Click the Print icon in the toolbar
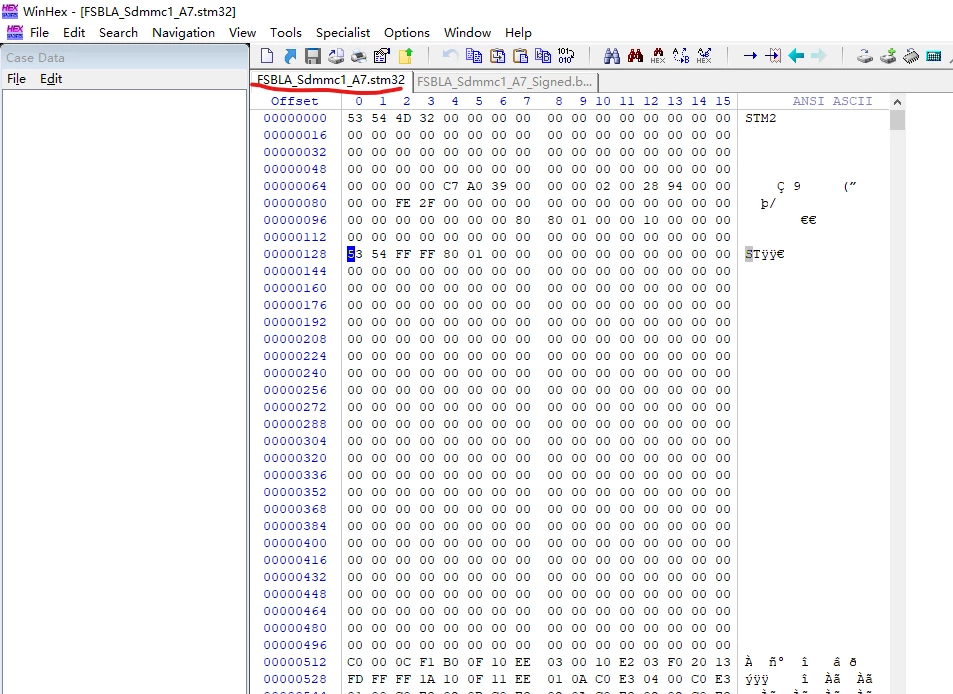Screen dimensions: 953x694 point(359,56)
